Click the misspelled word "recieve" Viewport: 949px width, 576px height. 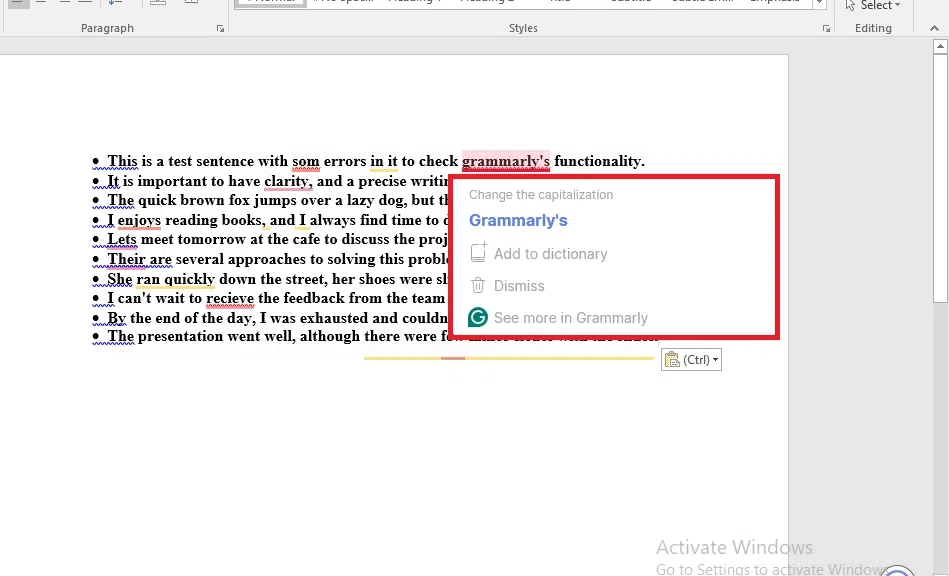(230, 298)
